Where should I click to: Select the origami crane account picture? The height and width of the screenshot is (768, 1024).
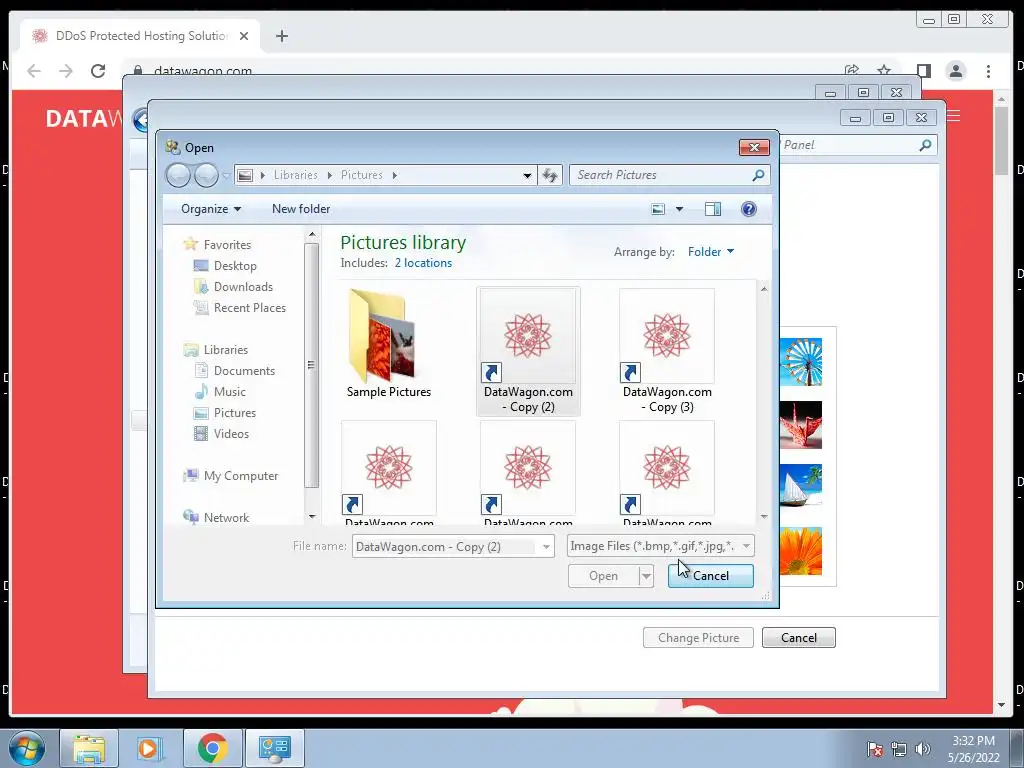[x=801, y=425]
